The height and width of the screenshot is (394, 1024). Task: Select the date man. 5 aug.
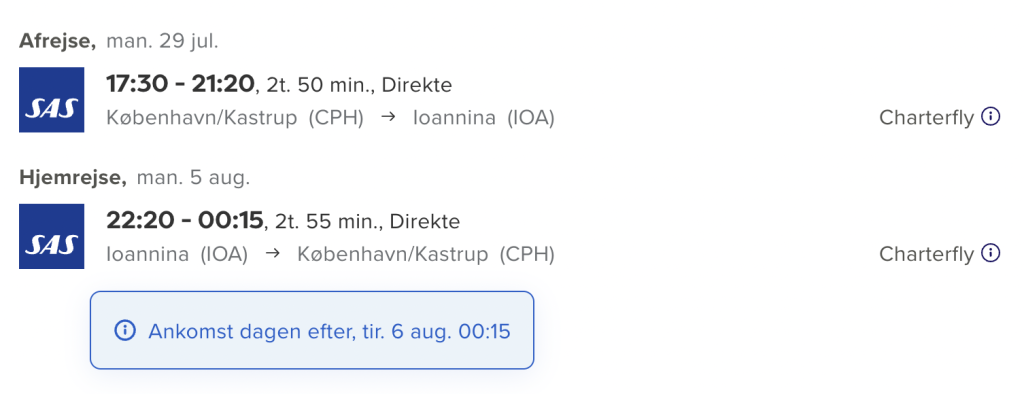(193, 178)
